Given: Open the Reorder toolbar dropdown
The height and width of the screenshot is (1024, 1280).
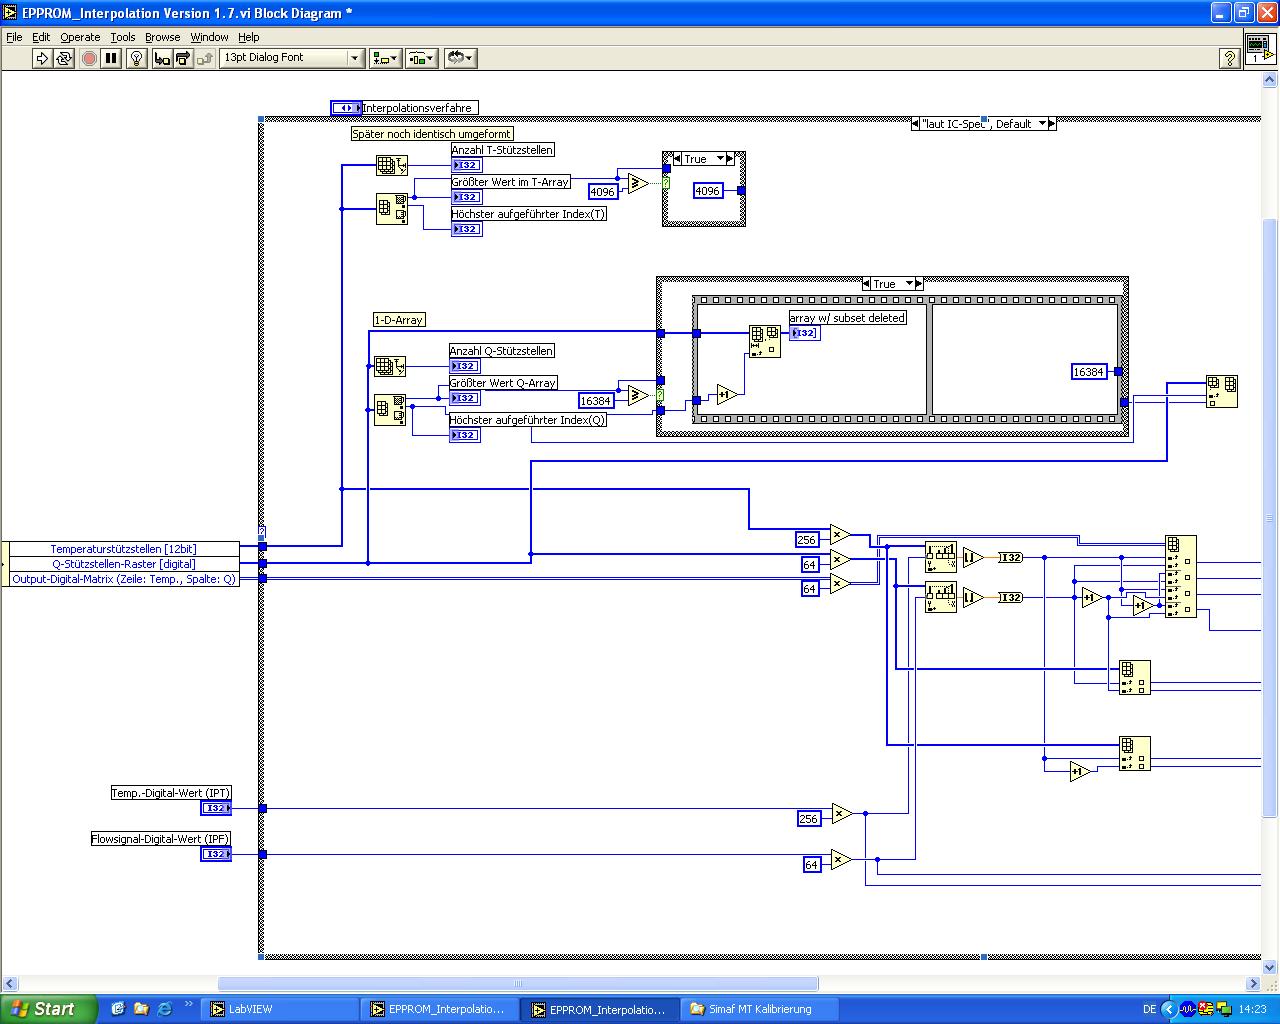Looking at the screenshot, I should pos(460,58).
